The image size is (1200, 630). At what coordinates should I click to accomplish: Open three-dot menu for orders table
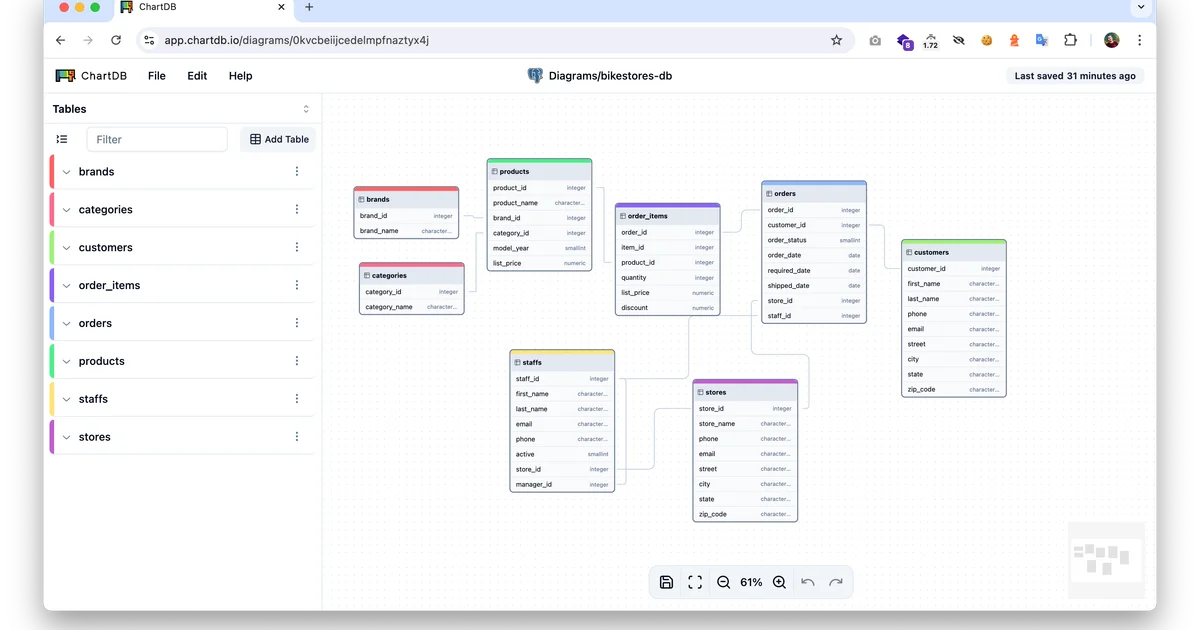tap(297, 324)
